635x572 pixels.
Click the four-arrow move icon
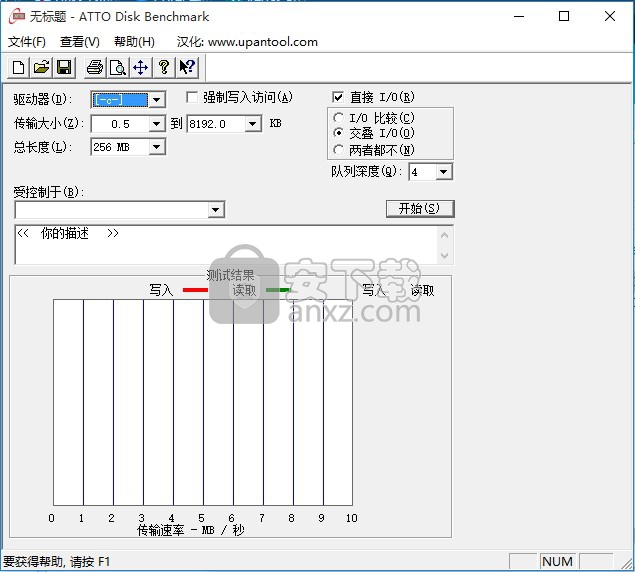tap(141, 67)
